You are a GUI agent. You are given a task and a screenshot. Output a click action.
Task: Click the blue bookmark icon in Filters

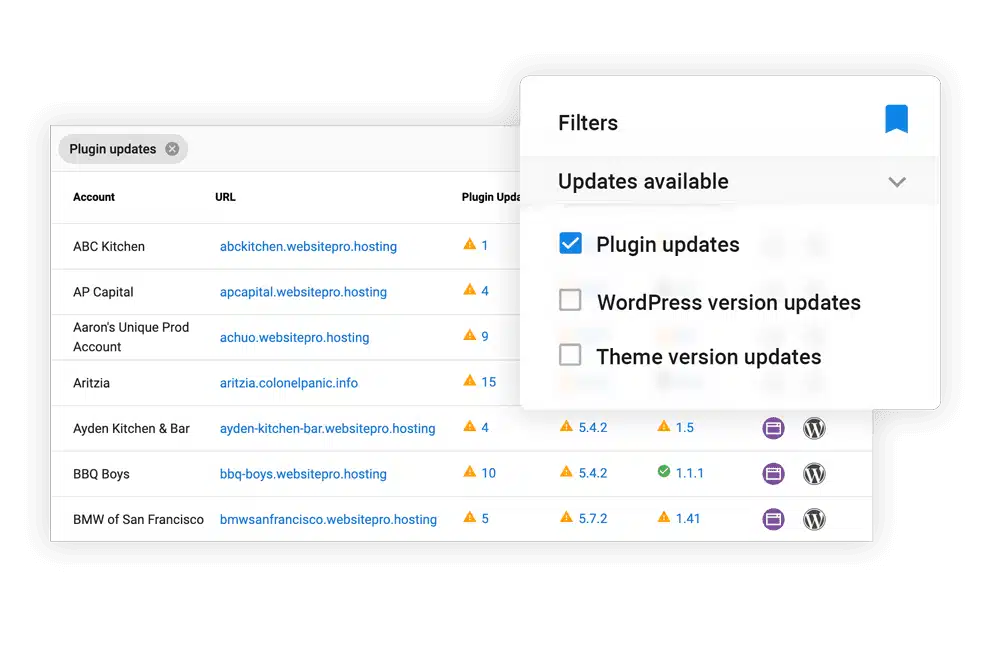[x=896, y=119]
